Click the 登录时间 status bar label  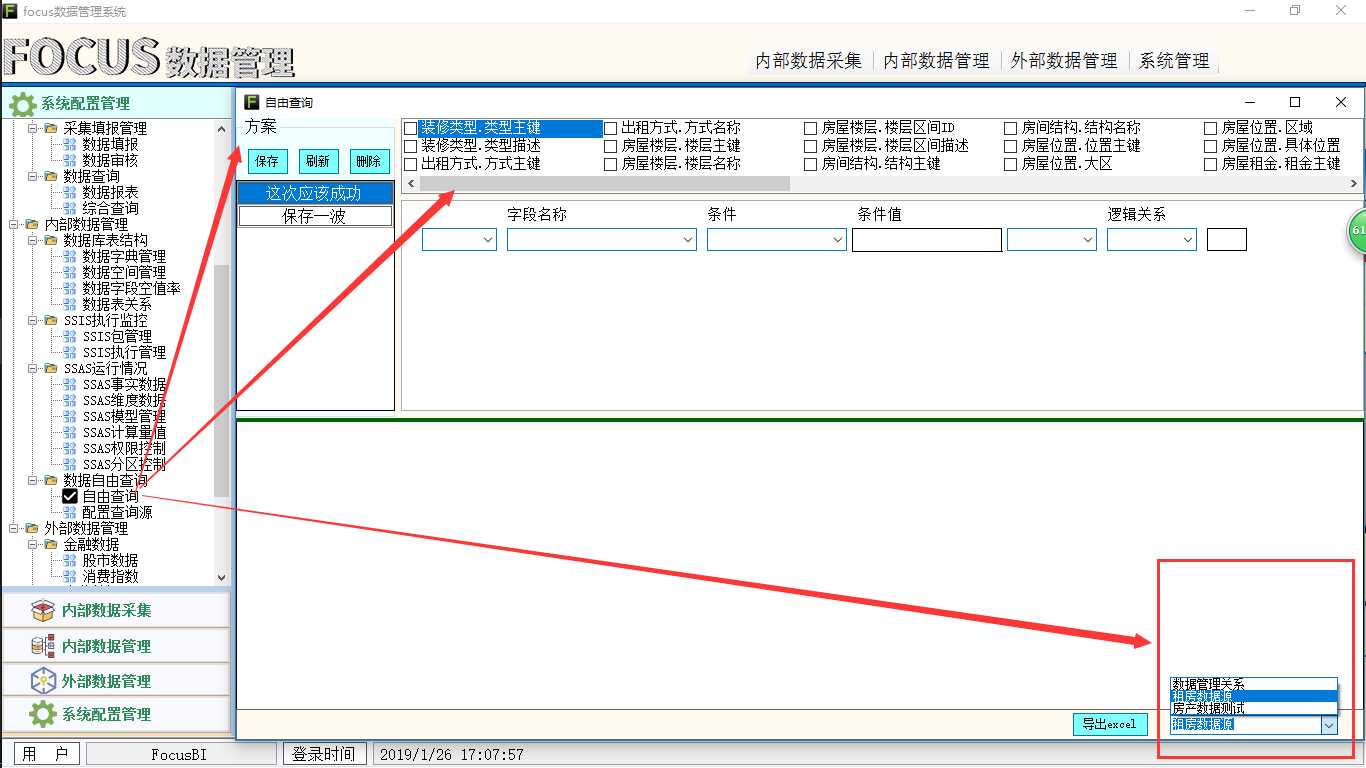pos(324,755)
